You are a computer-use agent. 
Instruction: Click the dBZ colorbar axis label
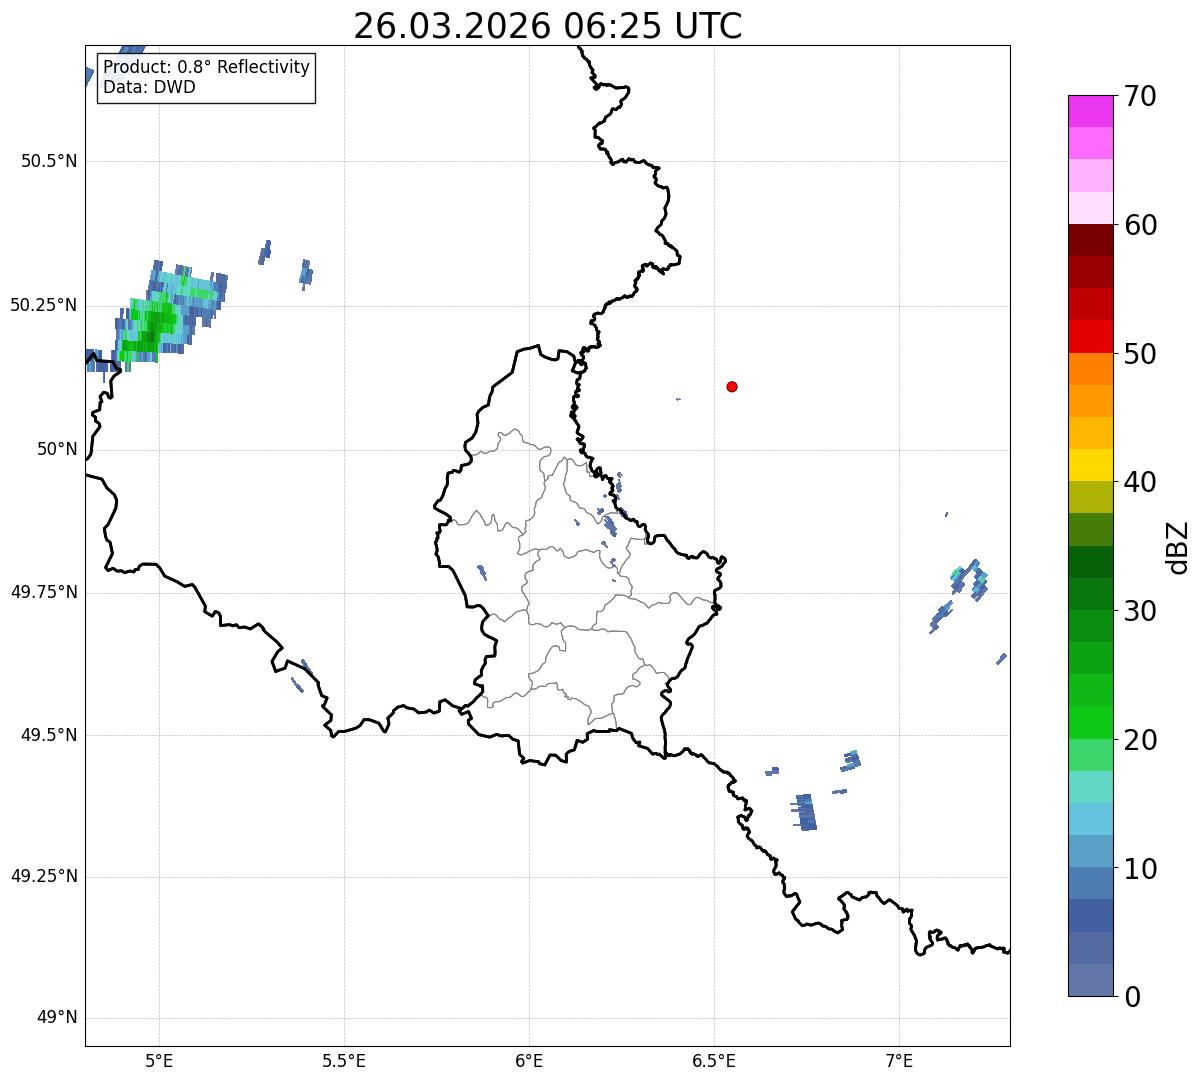[x=1178, y=546]
